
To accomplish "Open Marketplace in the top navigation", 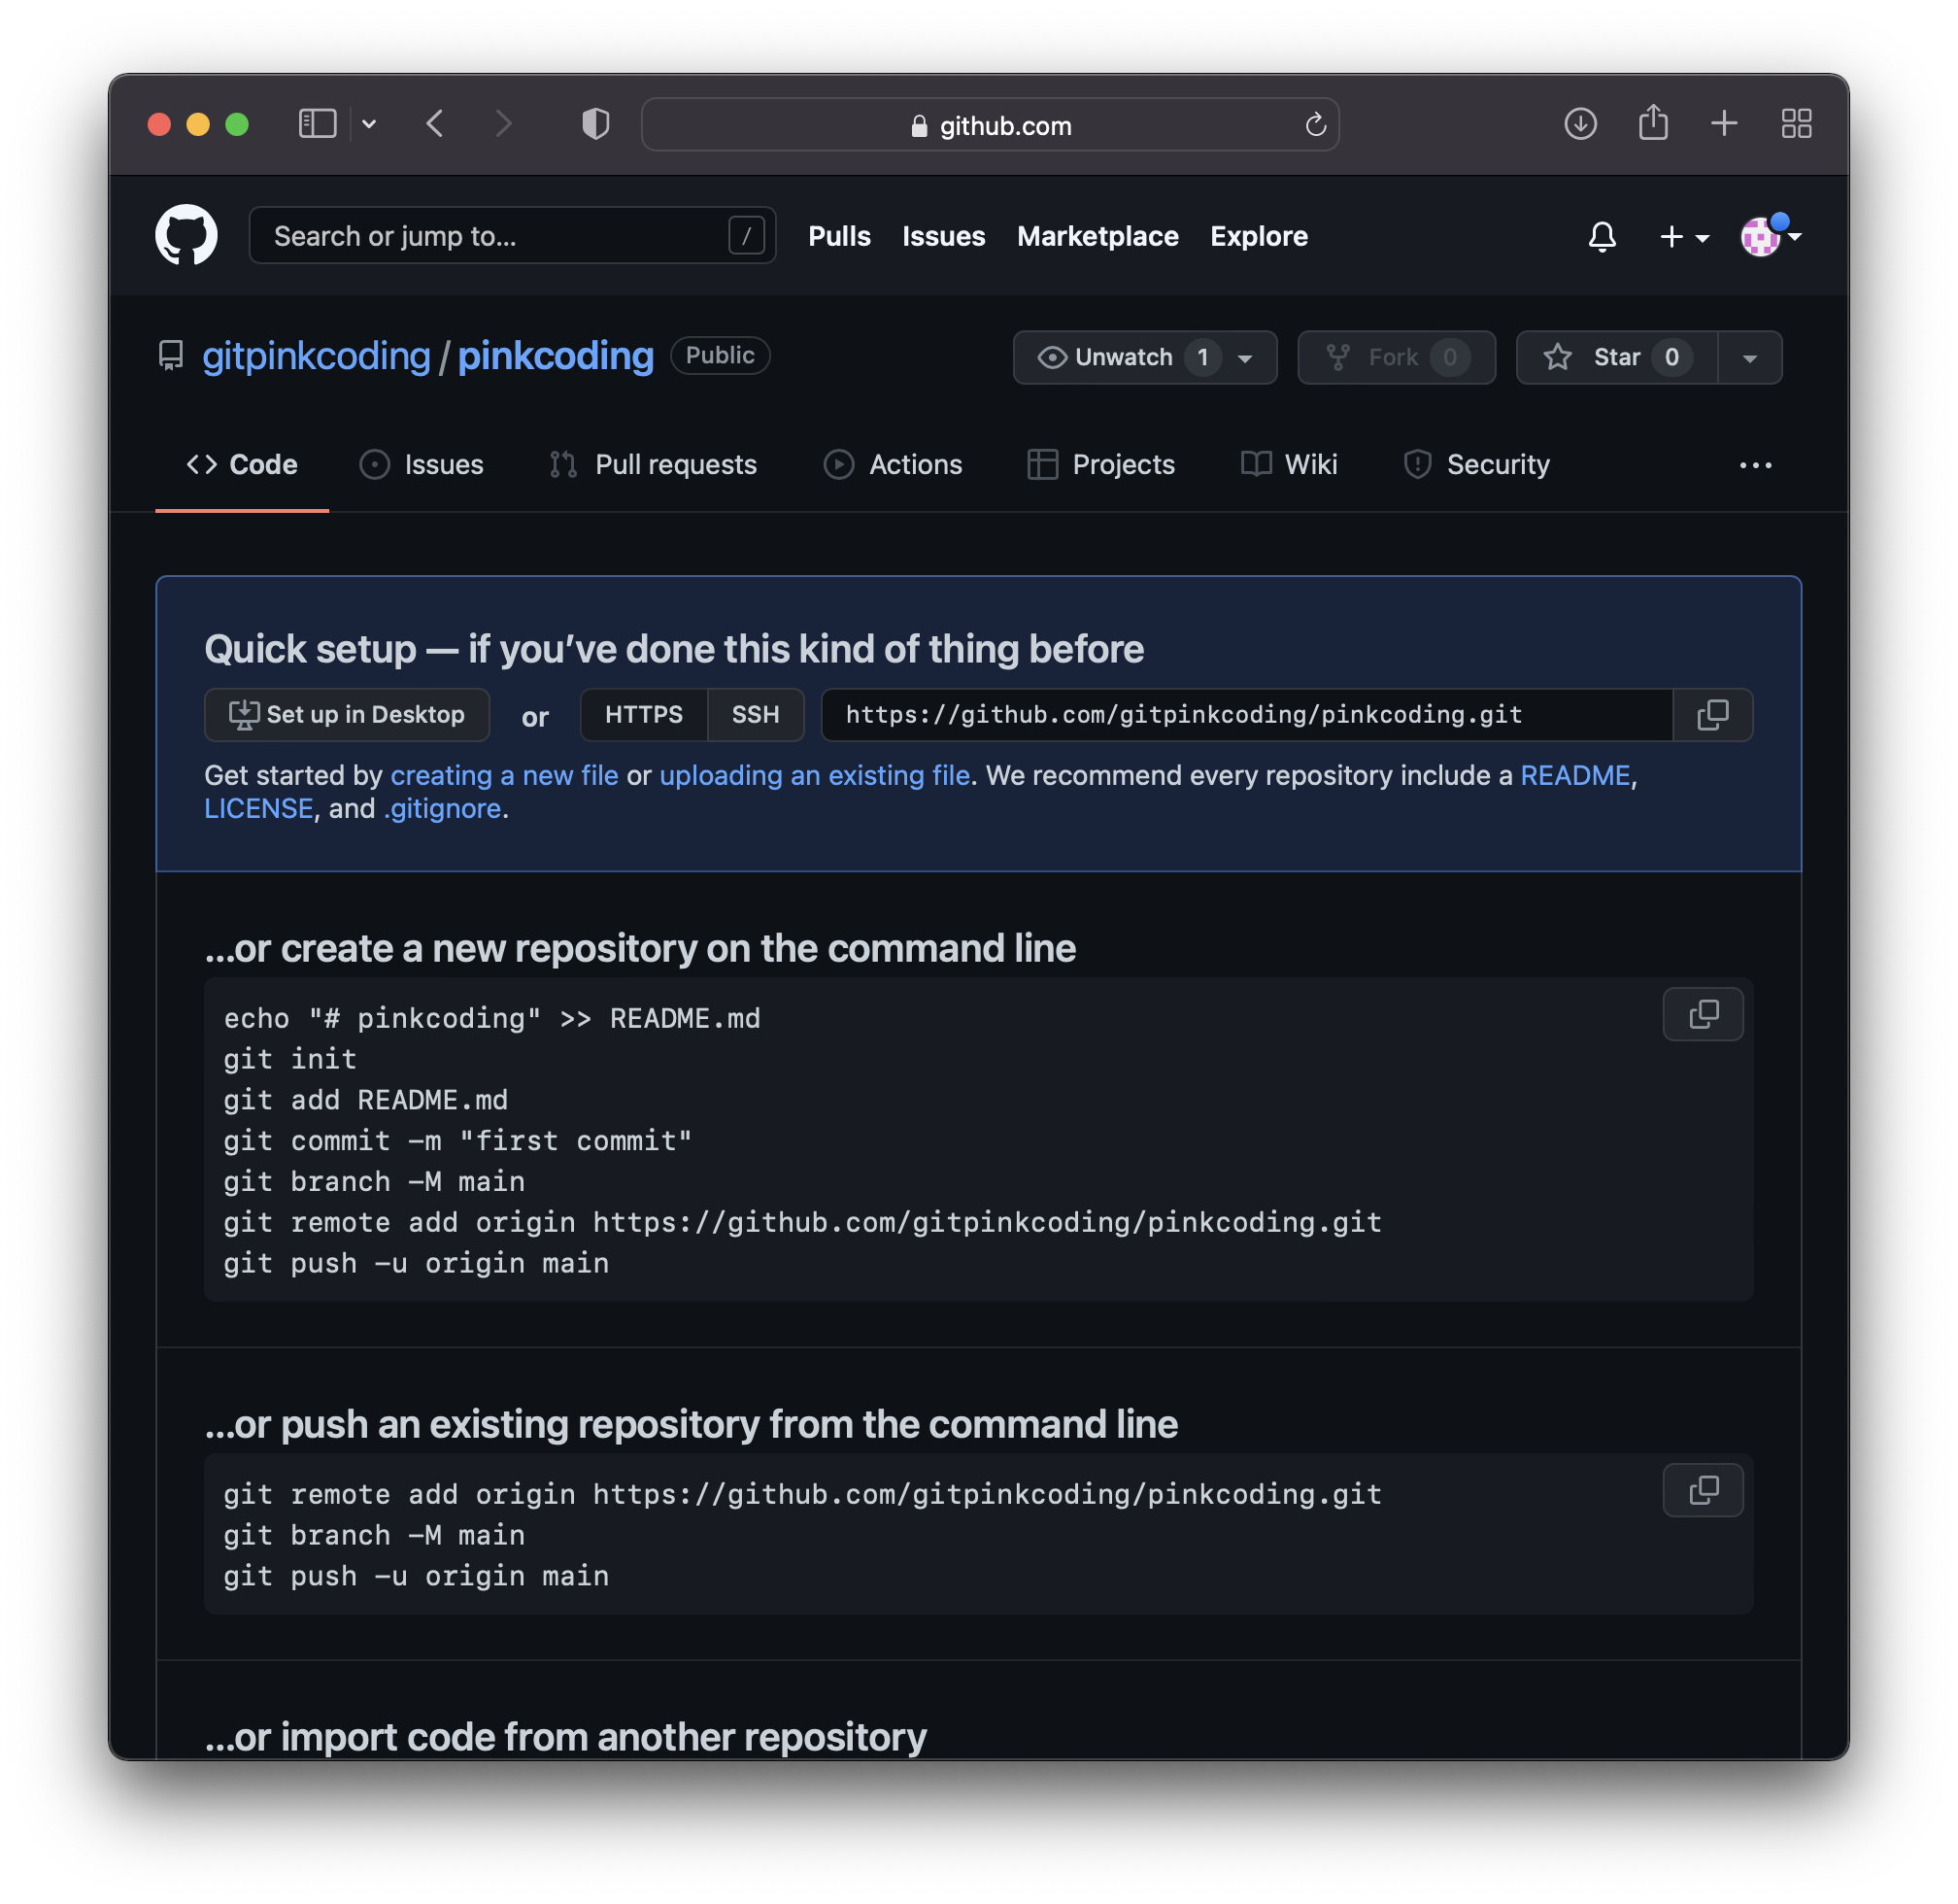I will coord(1097,237).
